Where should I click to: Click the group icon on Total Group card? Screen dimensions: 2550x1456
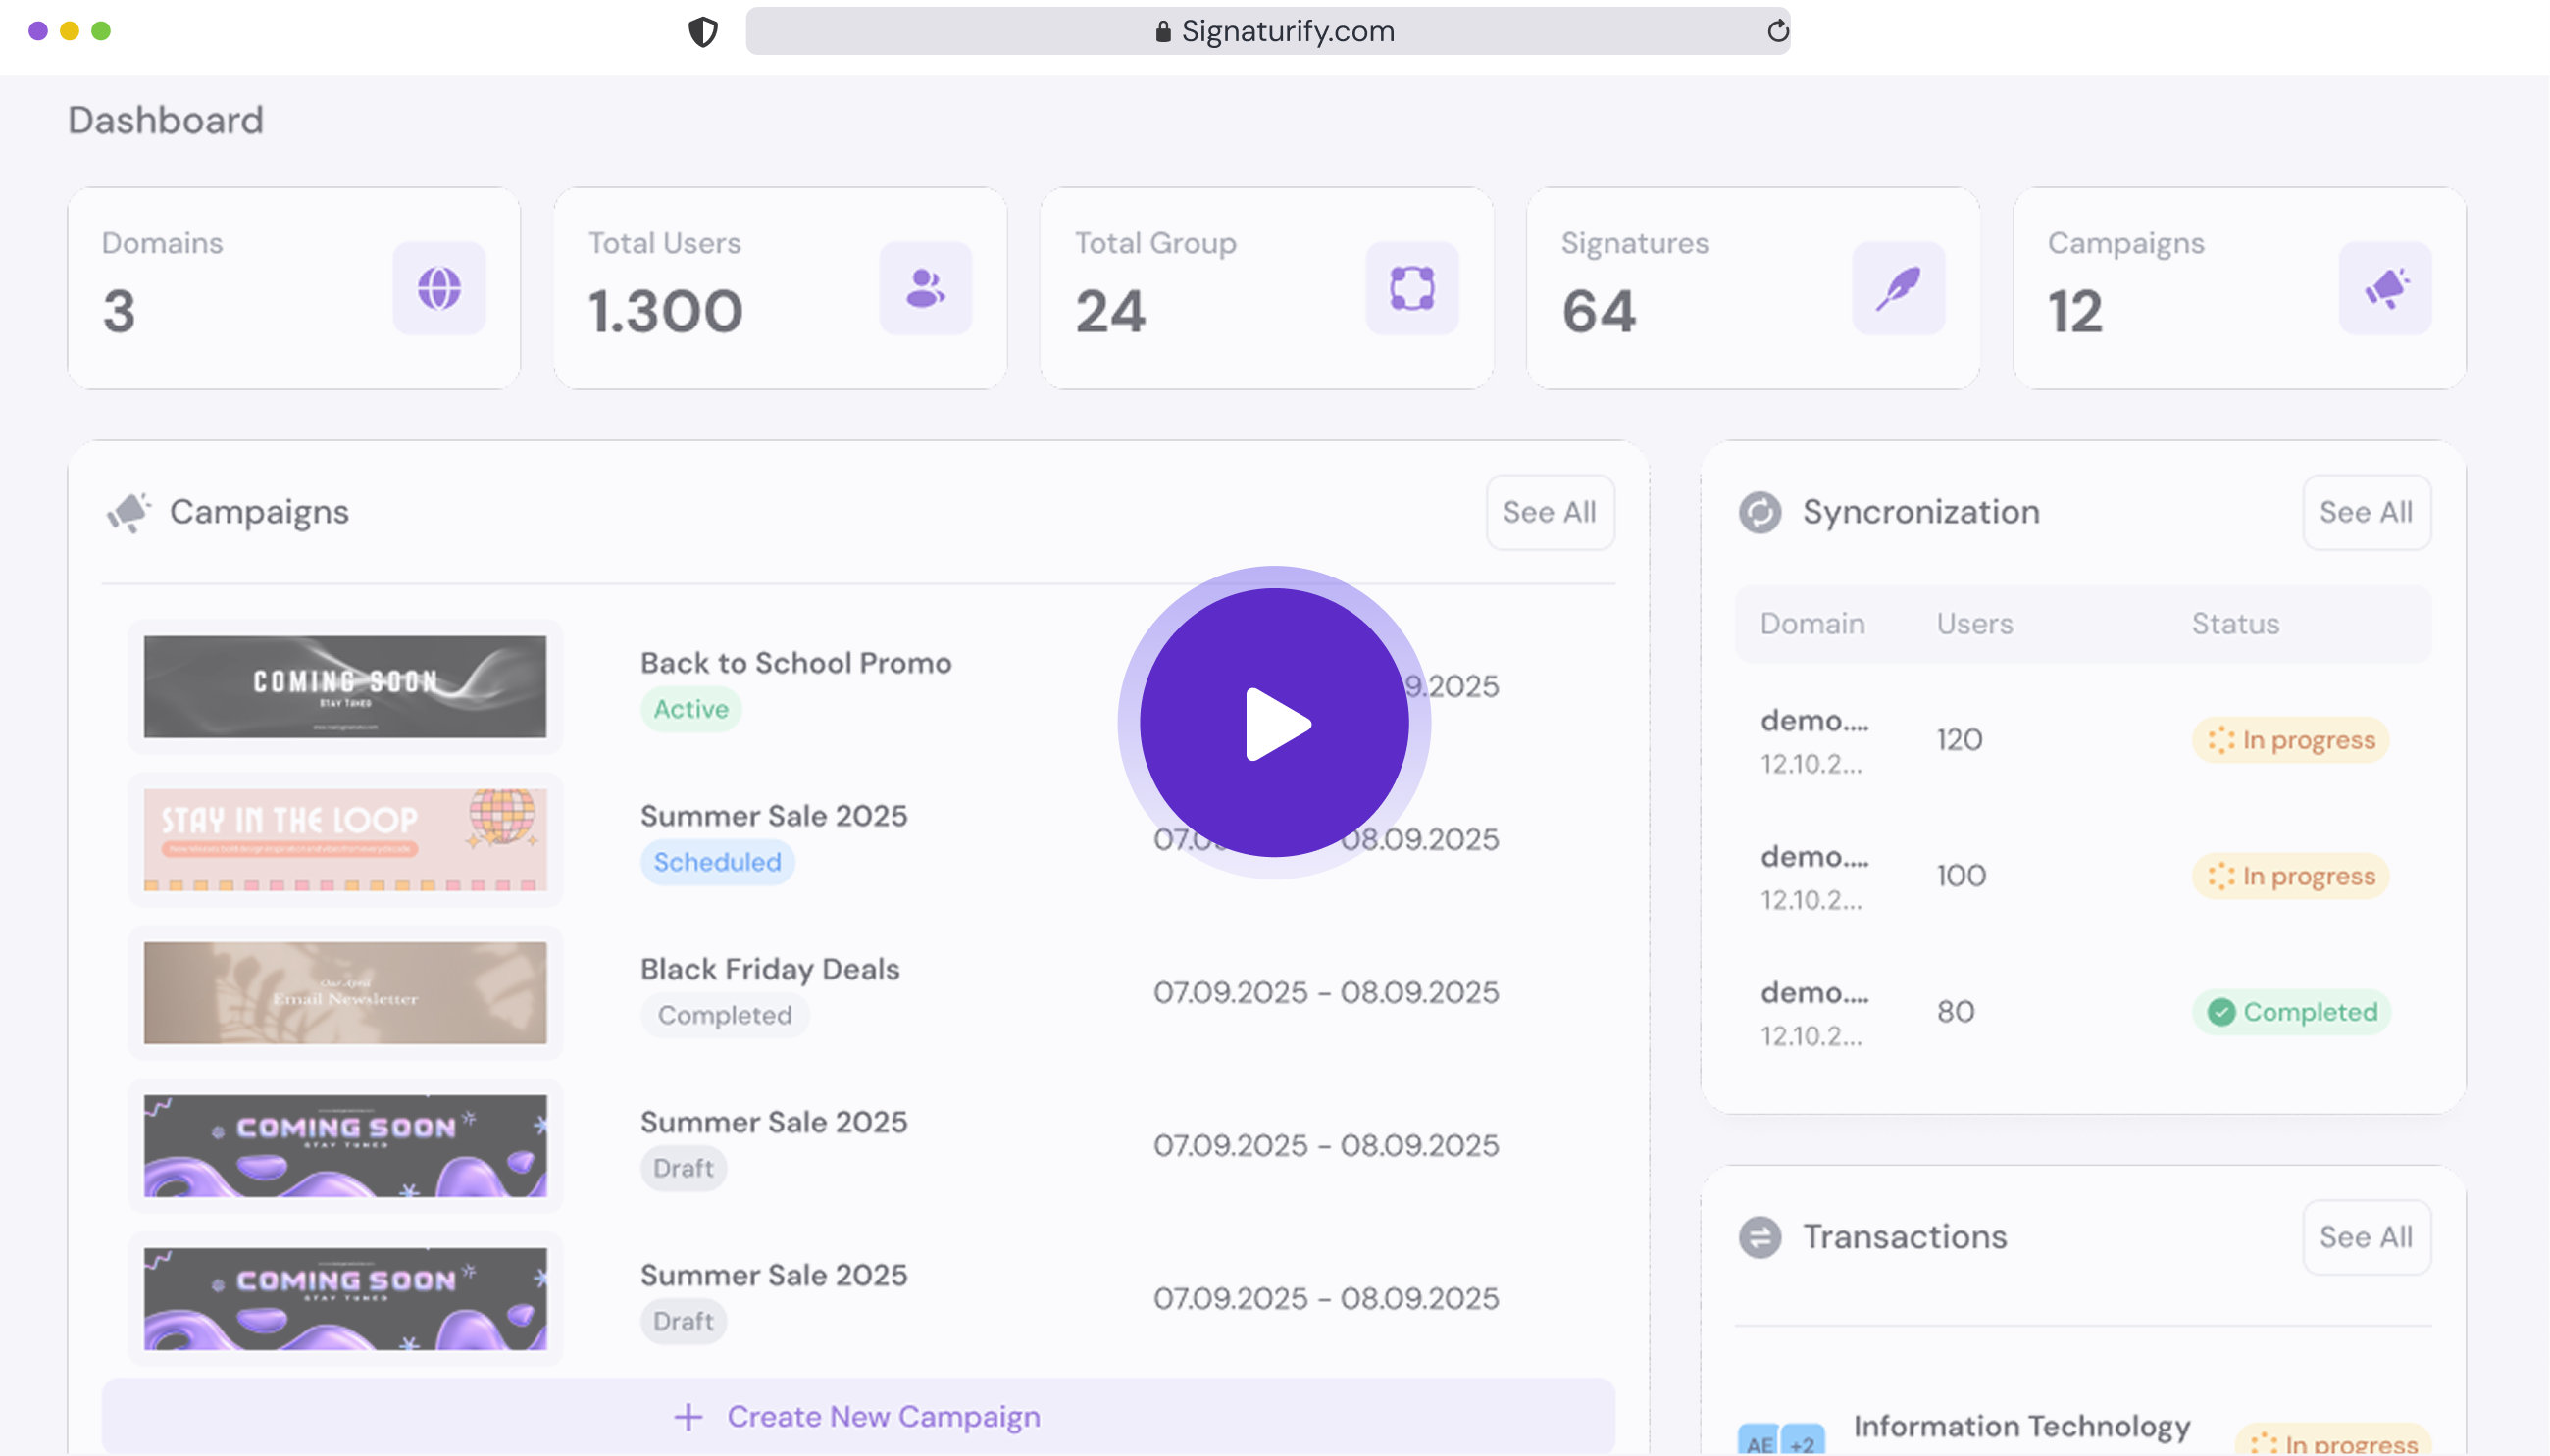[x=1411, y=288]
